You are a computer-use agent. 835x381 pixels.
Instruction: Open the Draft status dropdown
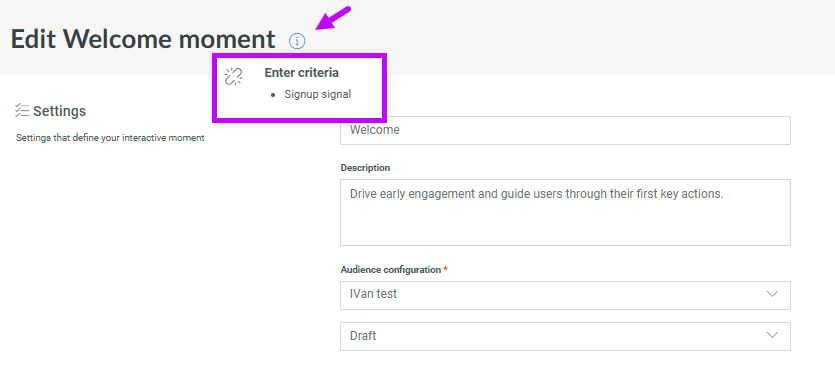565,336
